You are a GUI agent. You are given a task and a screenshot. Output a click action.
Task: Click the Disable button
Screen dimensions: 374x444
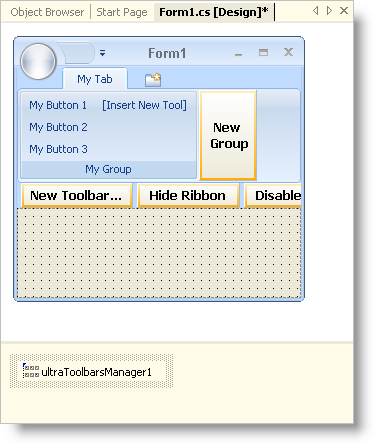pyautogui.click(x=273, y=196)
